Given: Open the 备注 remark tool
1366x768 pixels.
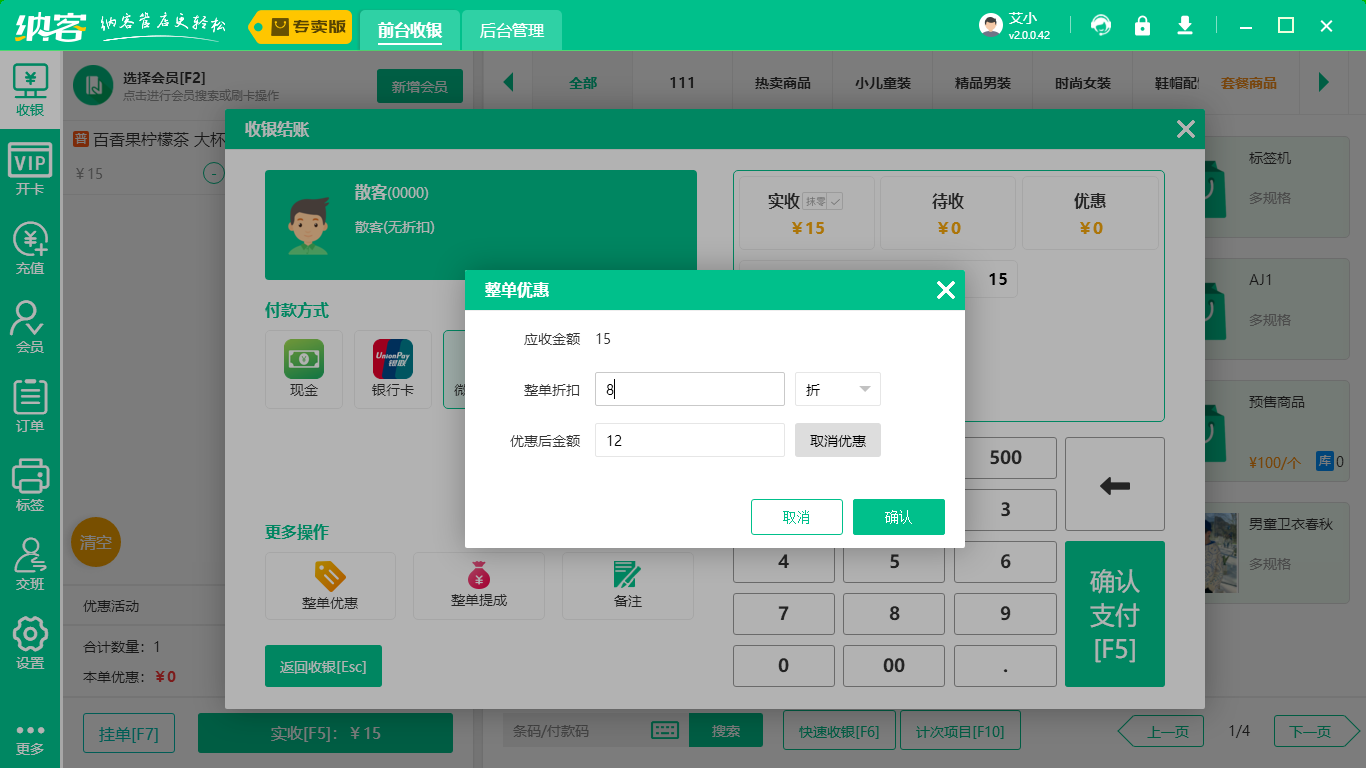Looking at the screenshot, I should pyautogui.click(x=627, y=586).
